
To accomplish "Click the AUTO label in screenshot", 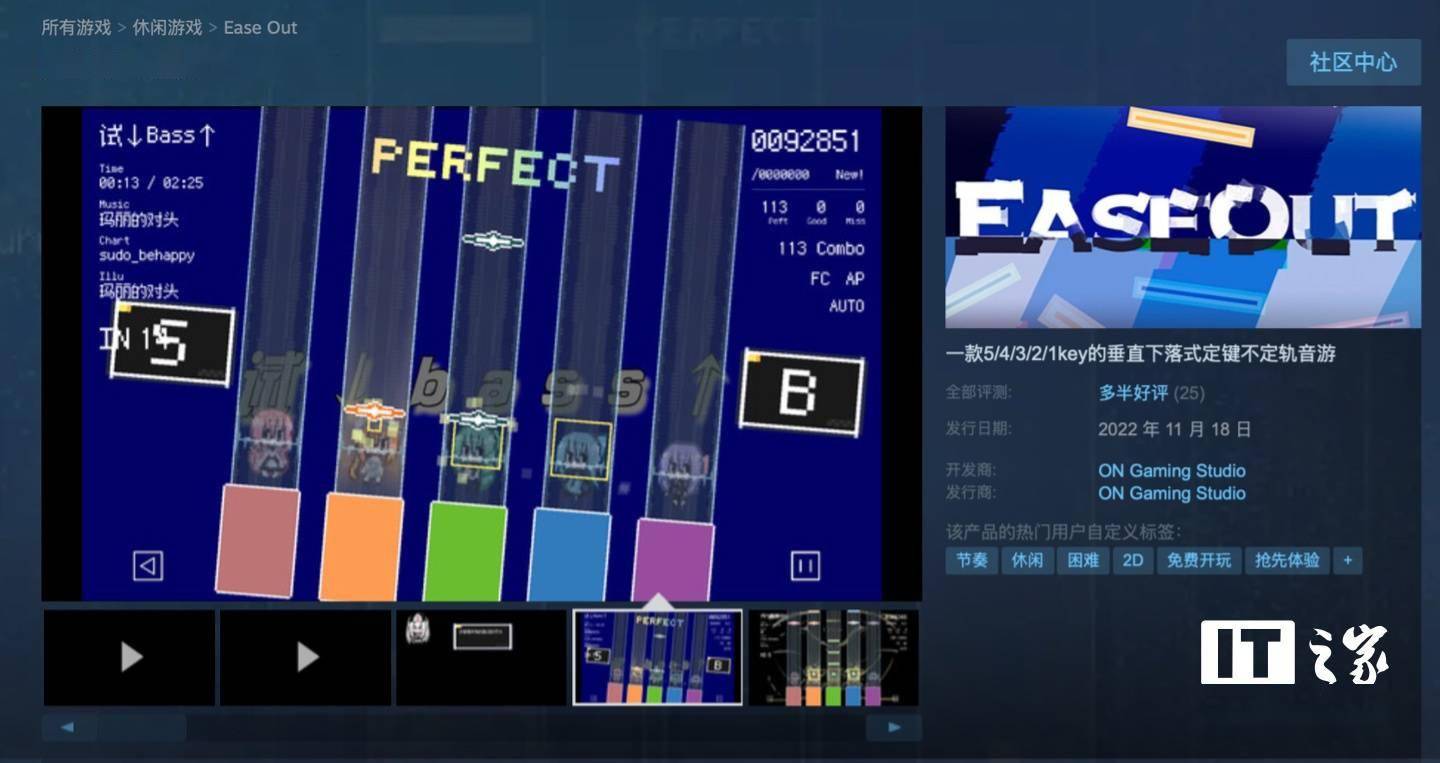I will pos(847,306).
